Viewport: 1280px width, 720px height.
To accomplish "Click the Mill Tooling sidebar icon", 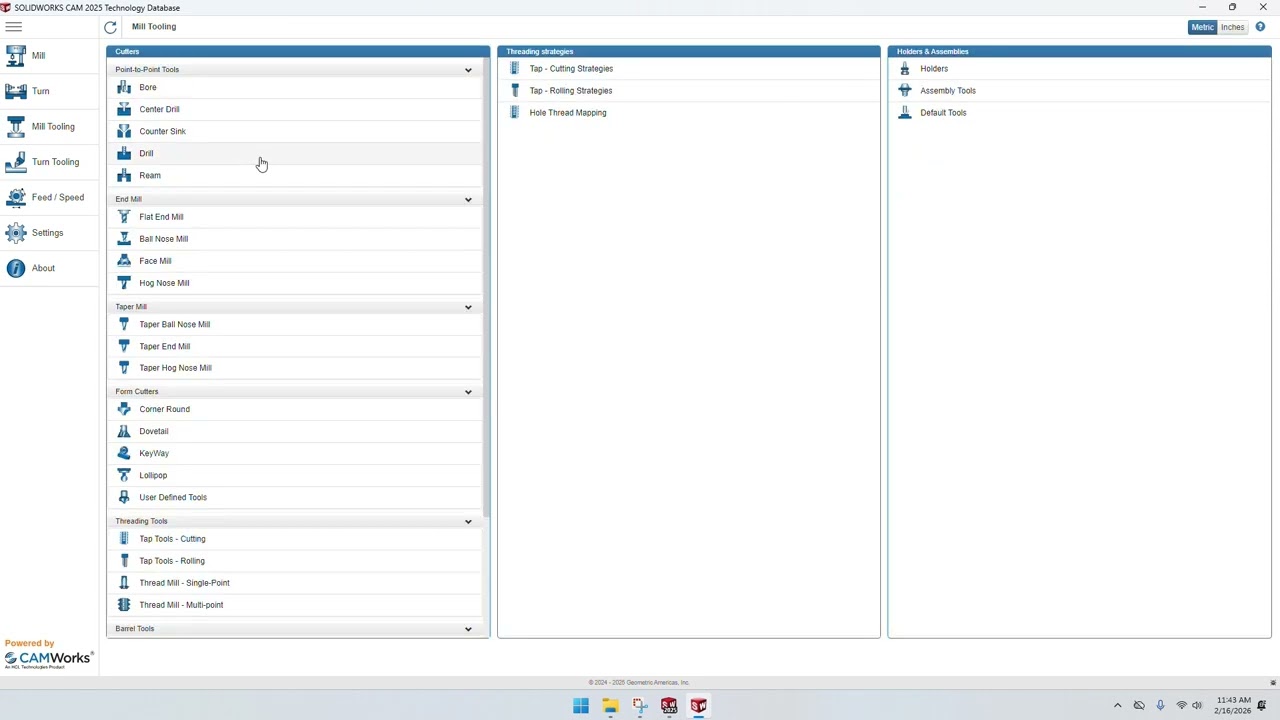I will pyautogui.click(x=15, y=127).
